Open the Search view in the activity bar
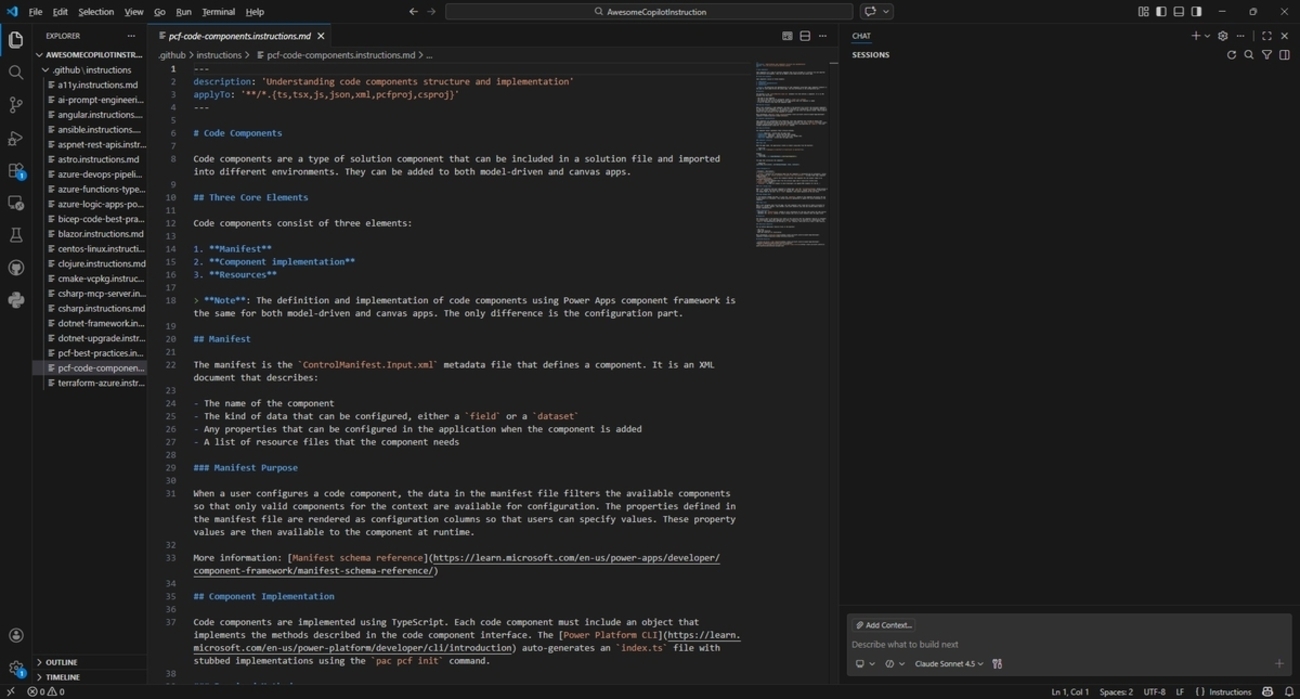Viewport: 1300px width, 699px height. tap(16, 72)
